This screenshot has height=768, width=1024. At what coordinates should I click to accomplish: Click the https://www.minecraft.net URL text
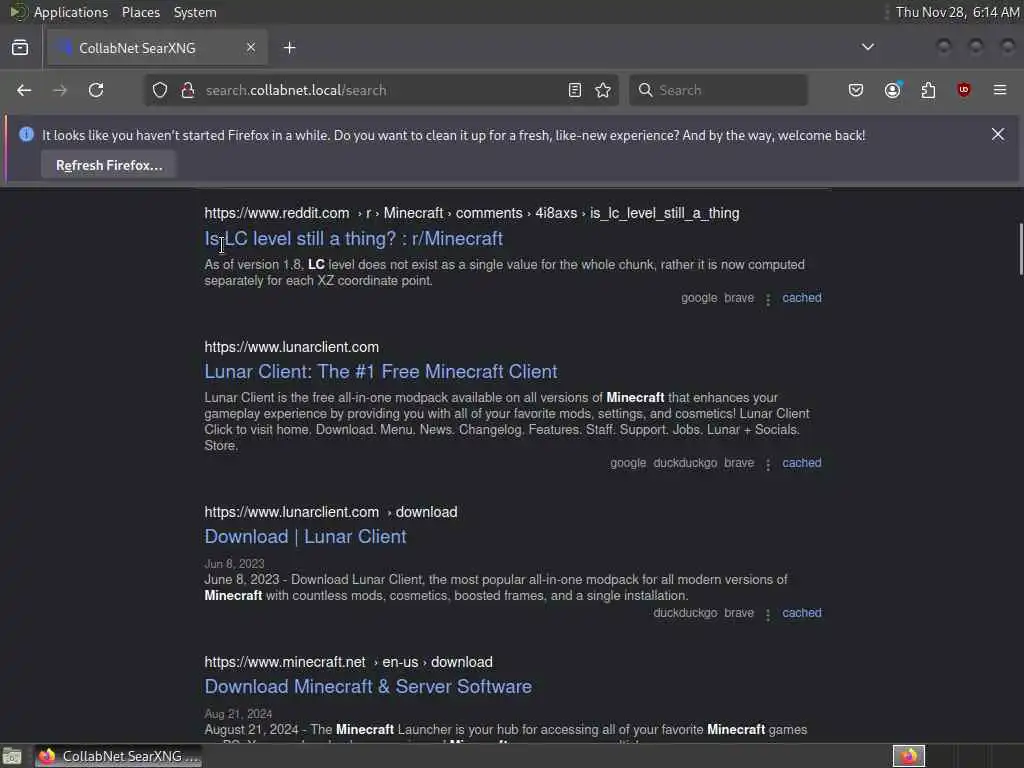click(x=285, y=662)
